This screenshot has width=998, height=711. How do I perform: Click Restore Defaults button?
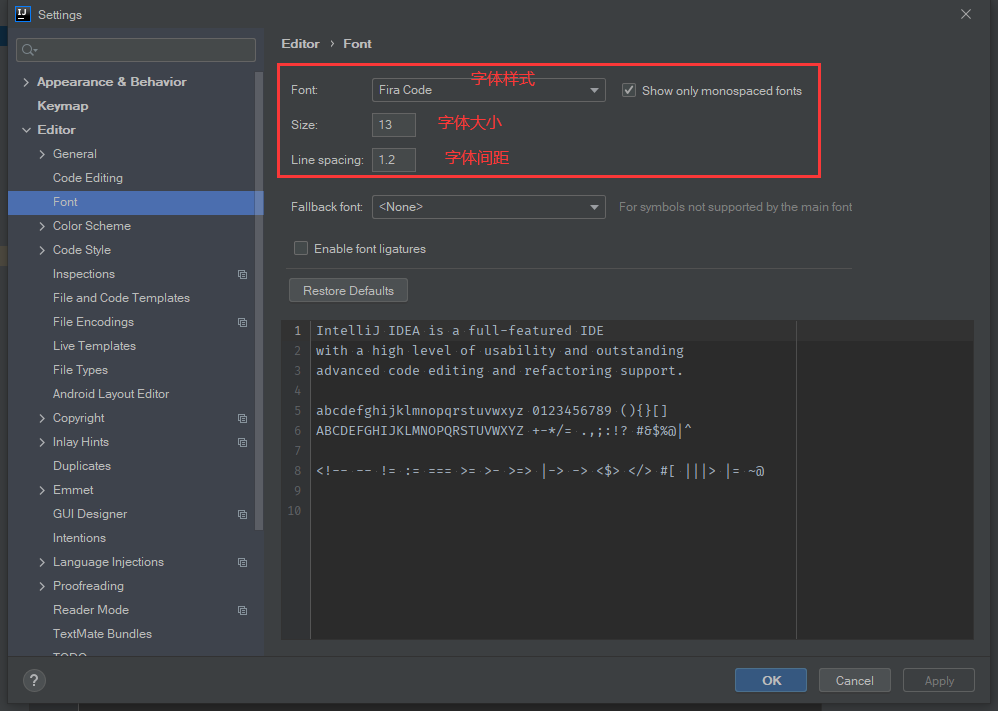click(348, 290)
